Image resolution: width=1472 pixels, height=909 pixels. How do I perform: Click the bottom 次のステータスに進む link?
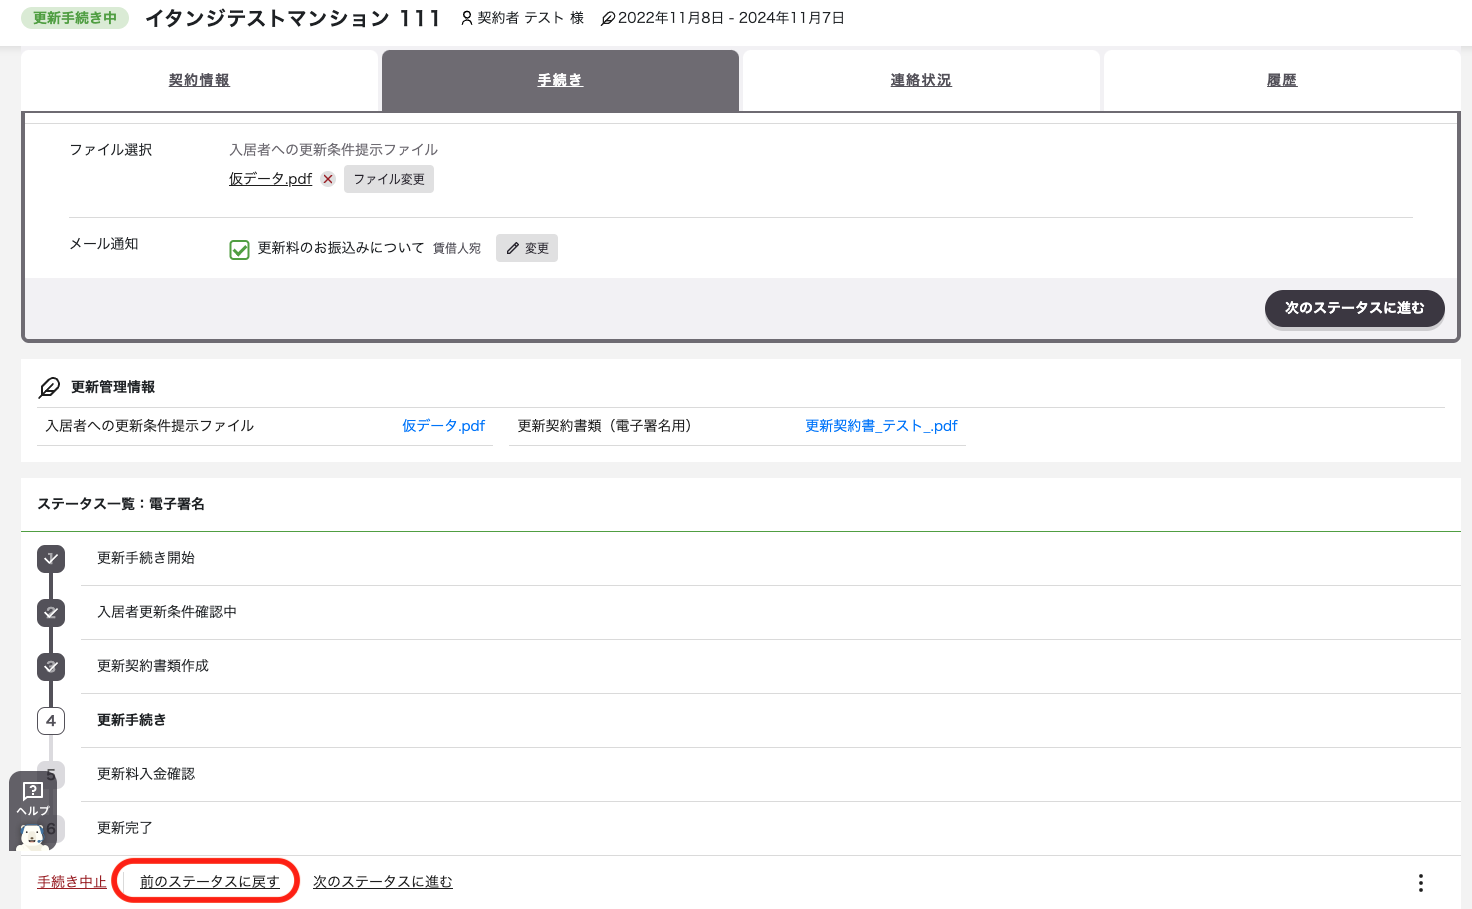pos(383,882)
